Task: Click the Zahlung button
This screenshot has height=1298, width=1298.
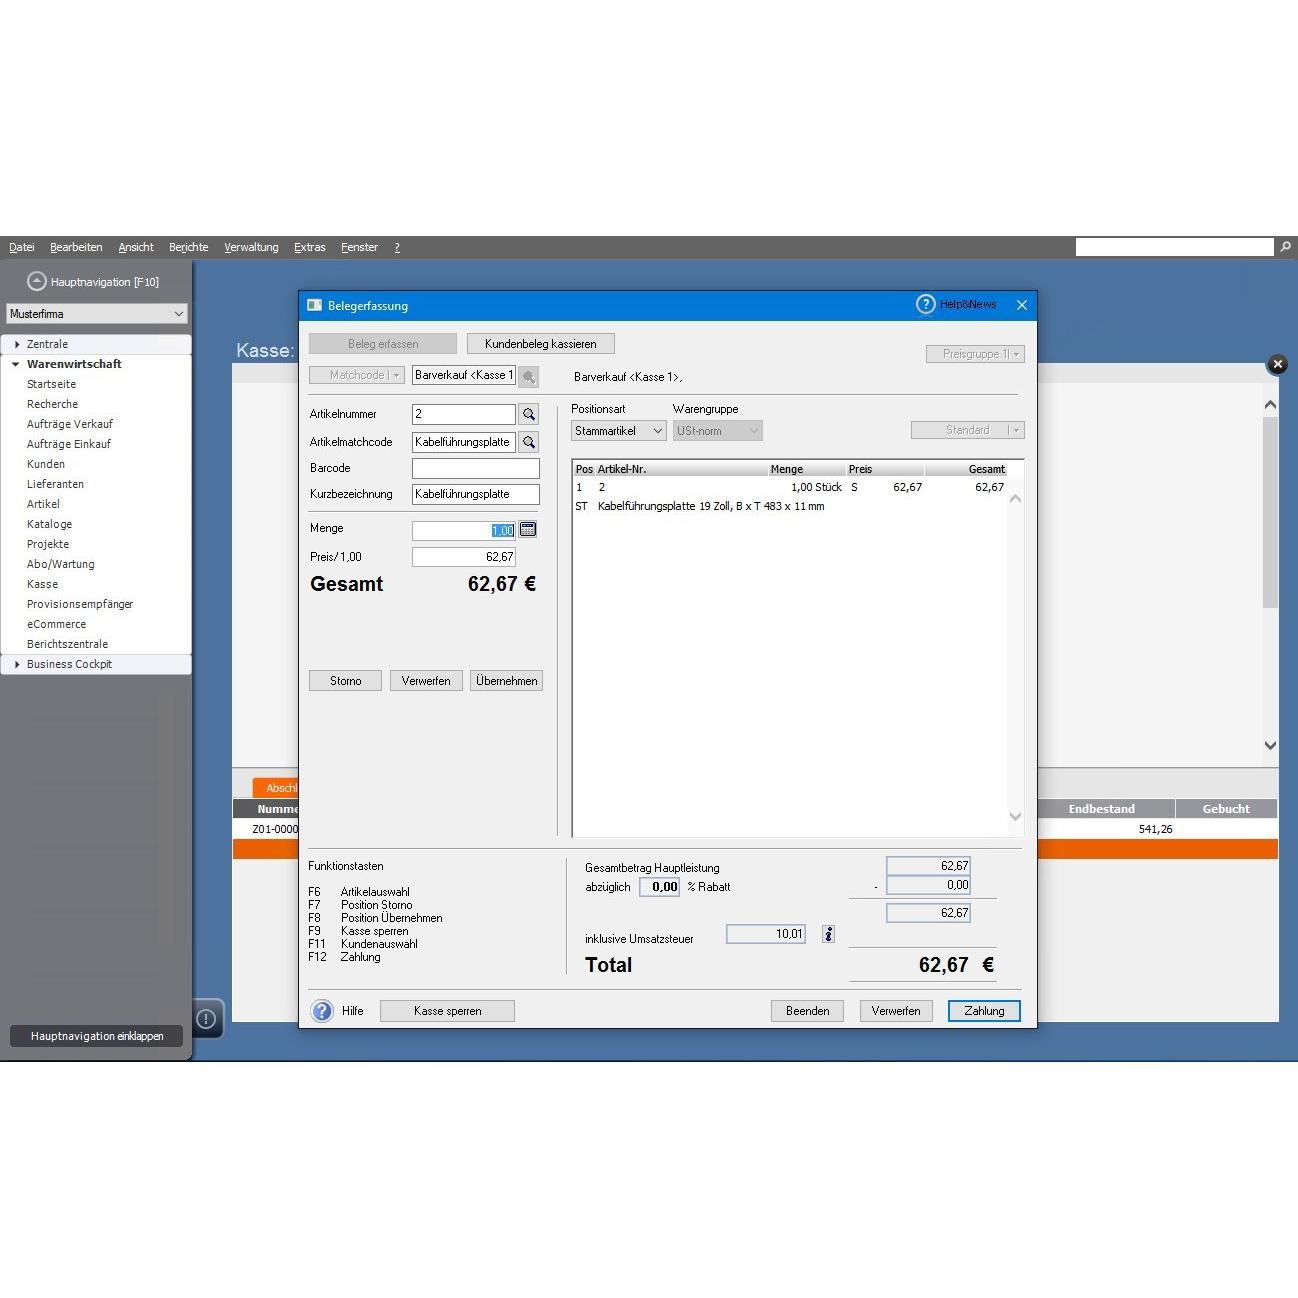Action: 984,1011
